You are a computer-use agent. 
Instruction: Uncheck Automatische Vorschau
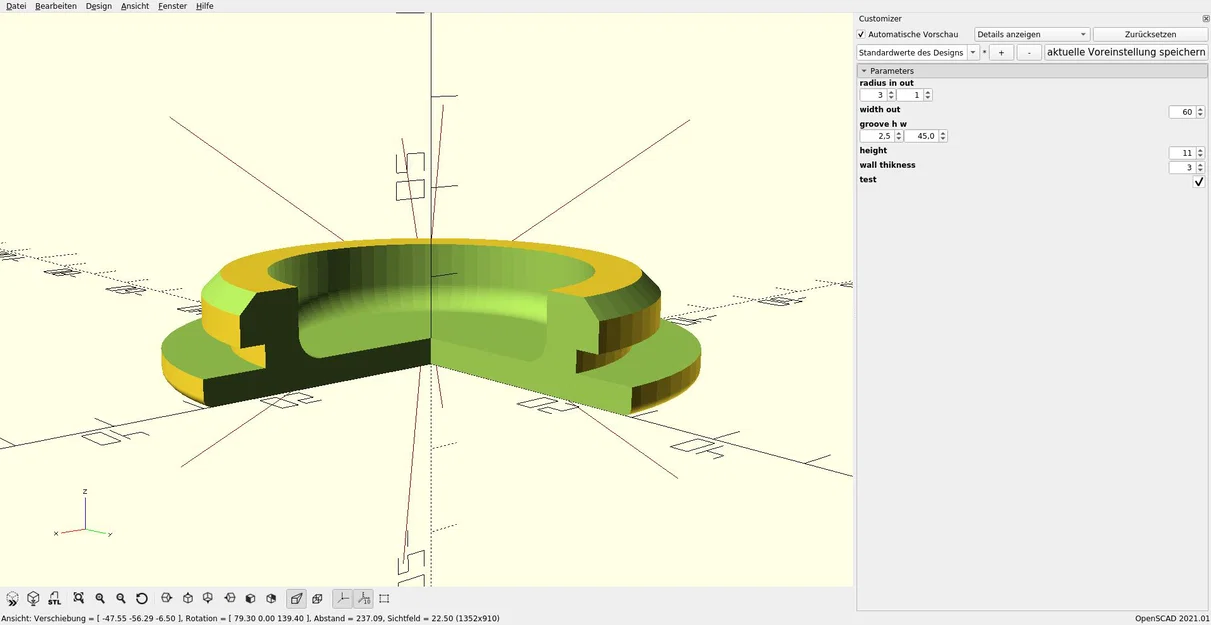pos(861,34)
